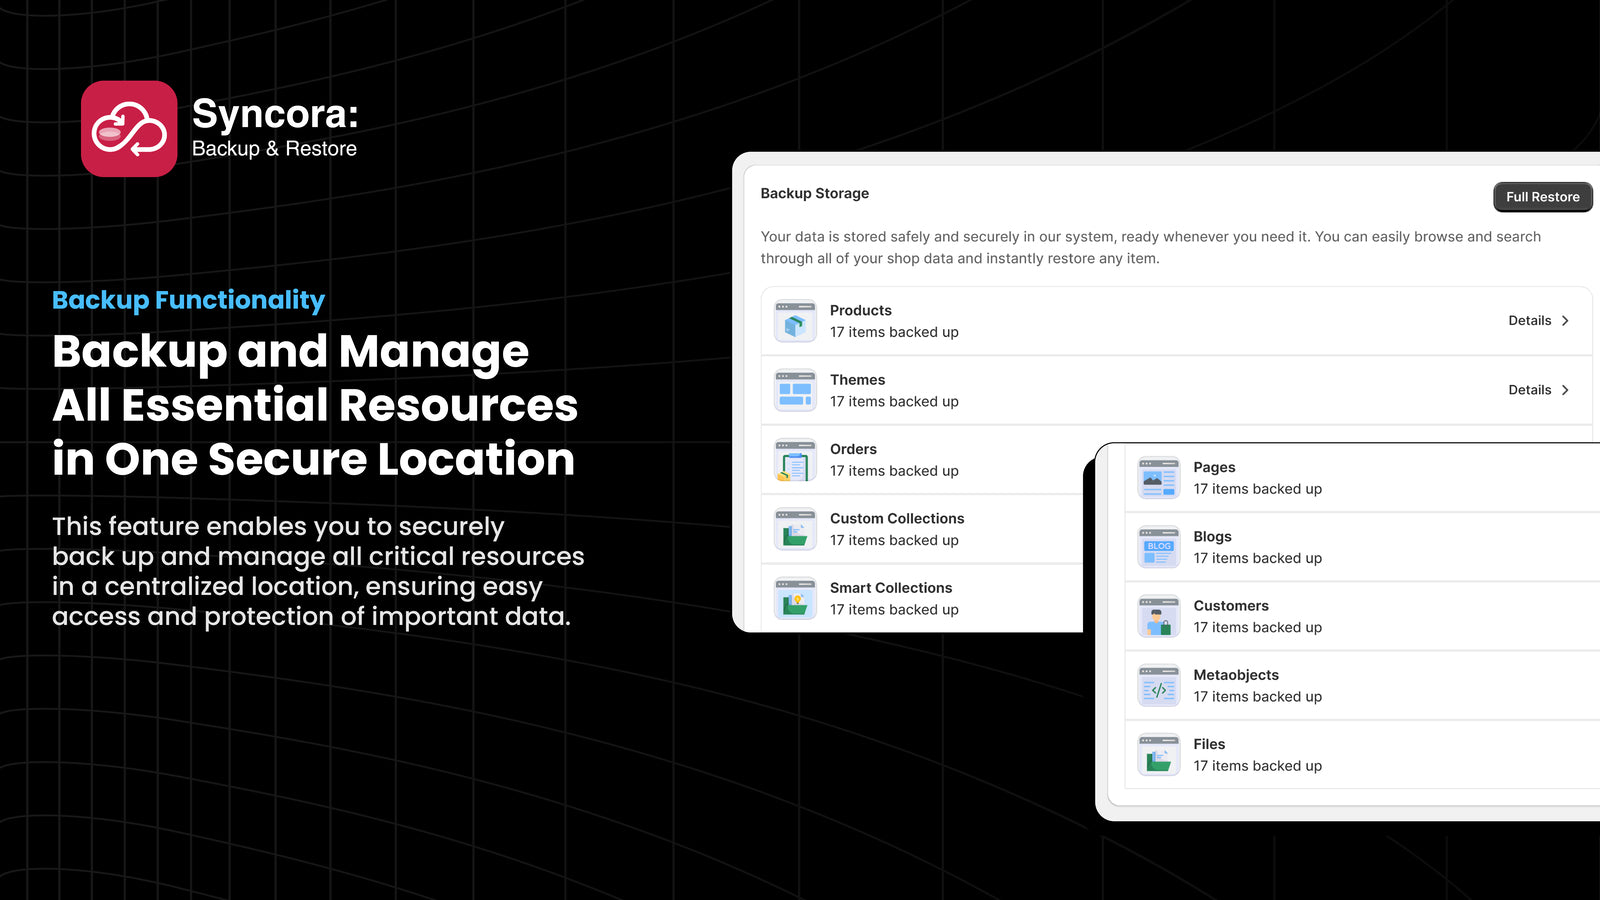Viewport: 1600px width, 900px height.
Task: Select the Themes icon
Action: tap(795, 390)
